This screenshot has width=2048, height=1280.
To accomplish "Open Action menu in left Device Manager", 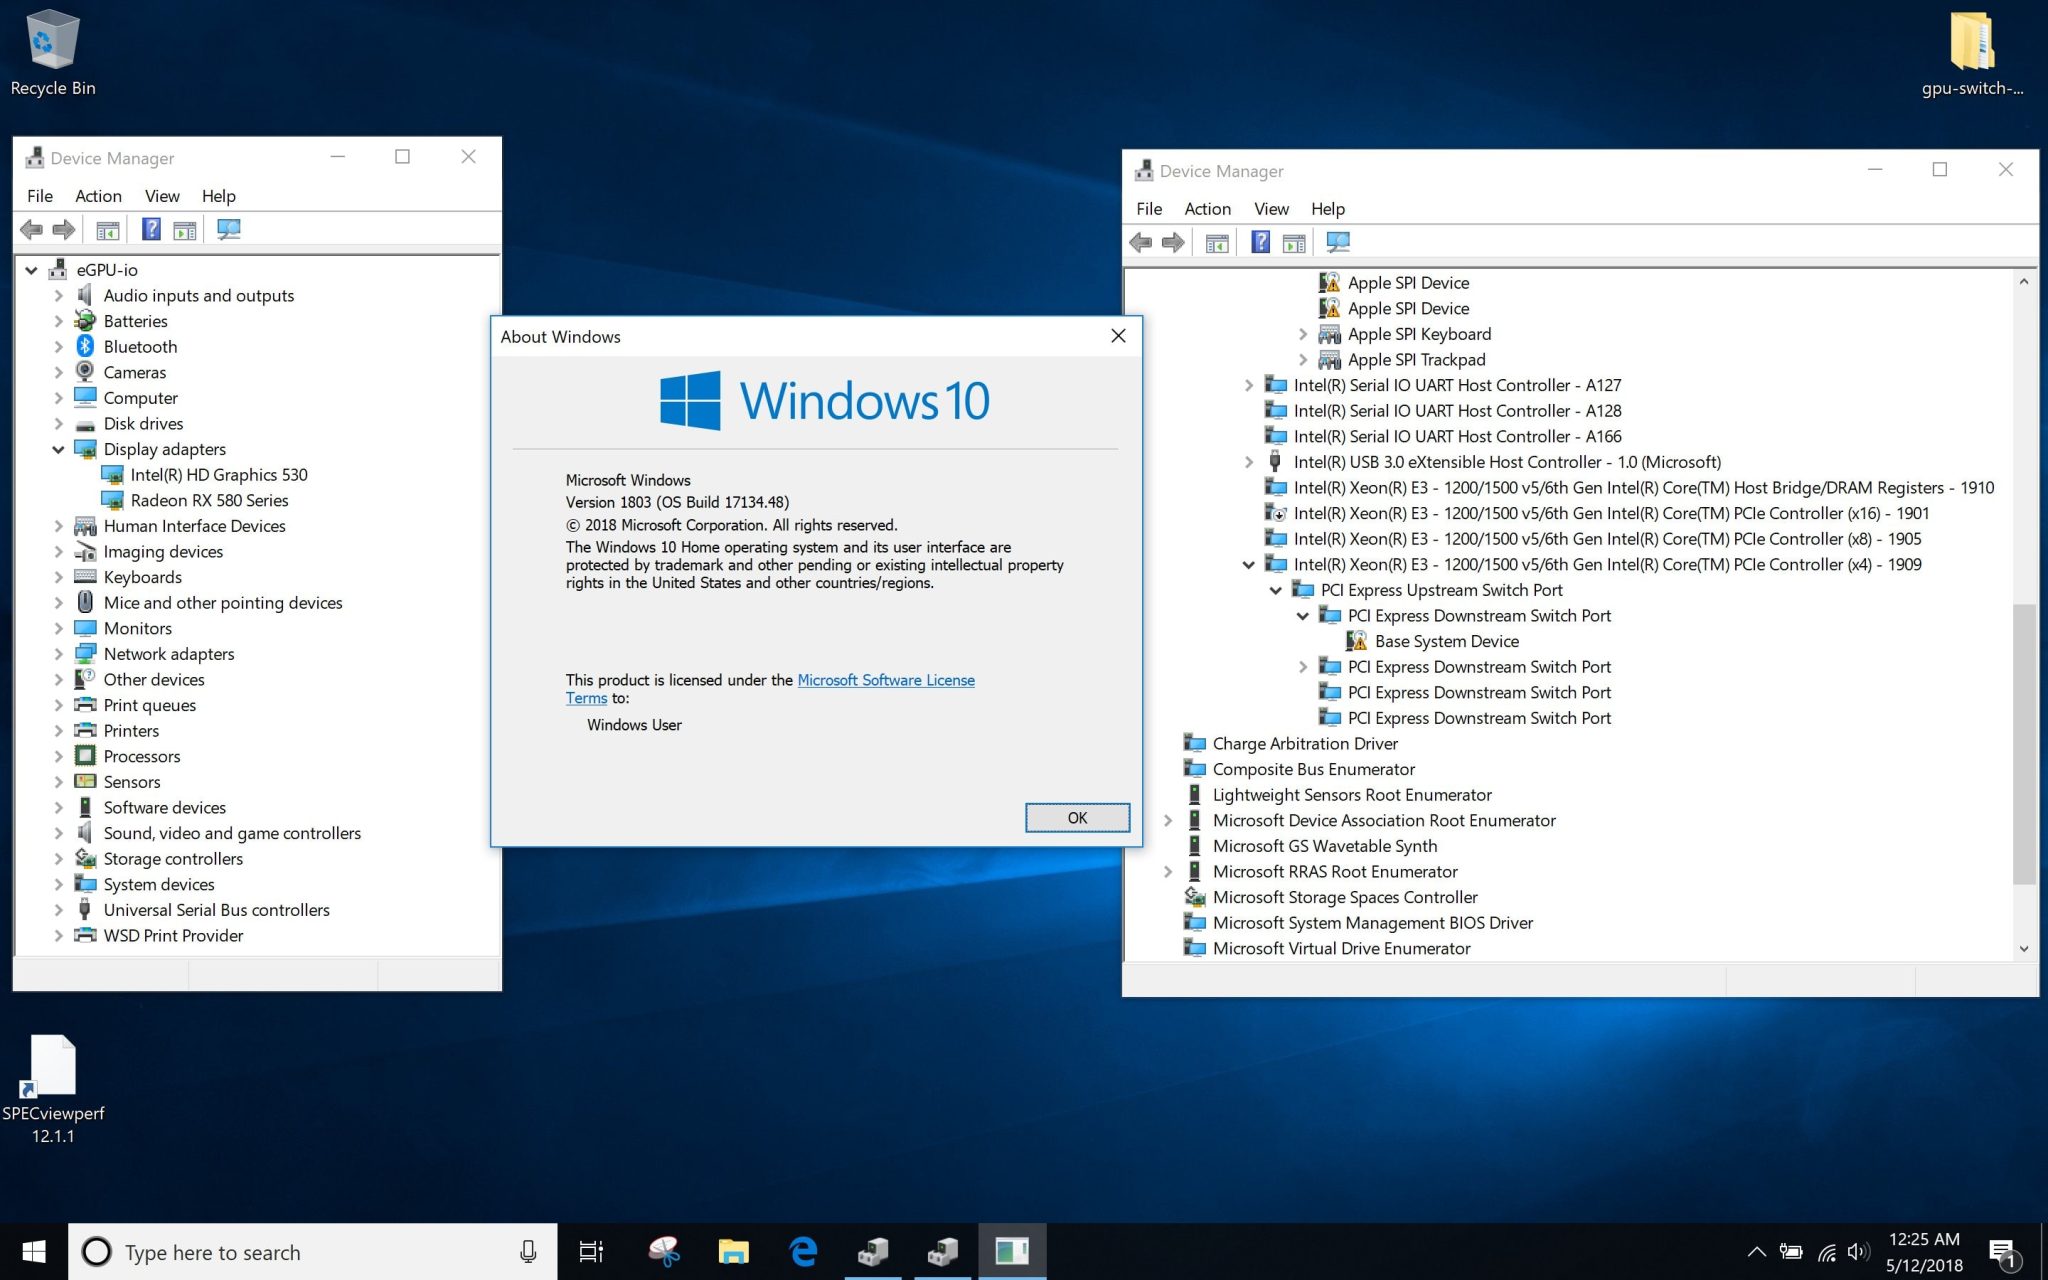I will point(98,196).
